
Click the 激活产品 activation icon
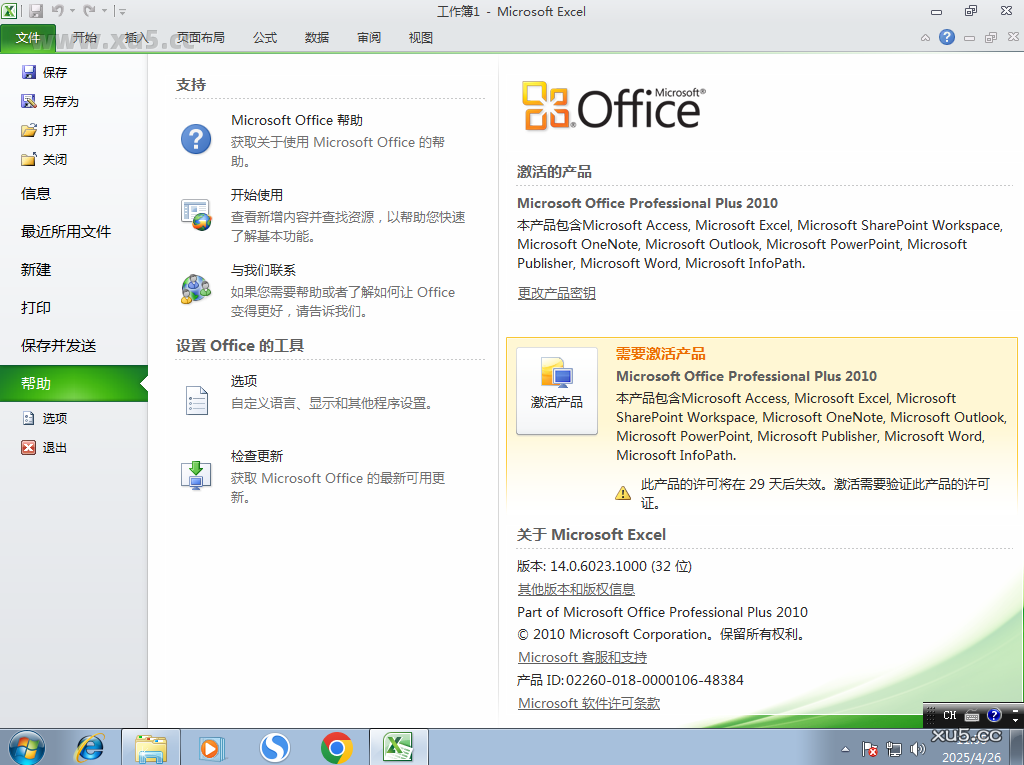tap(556, 391)
